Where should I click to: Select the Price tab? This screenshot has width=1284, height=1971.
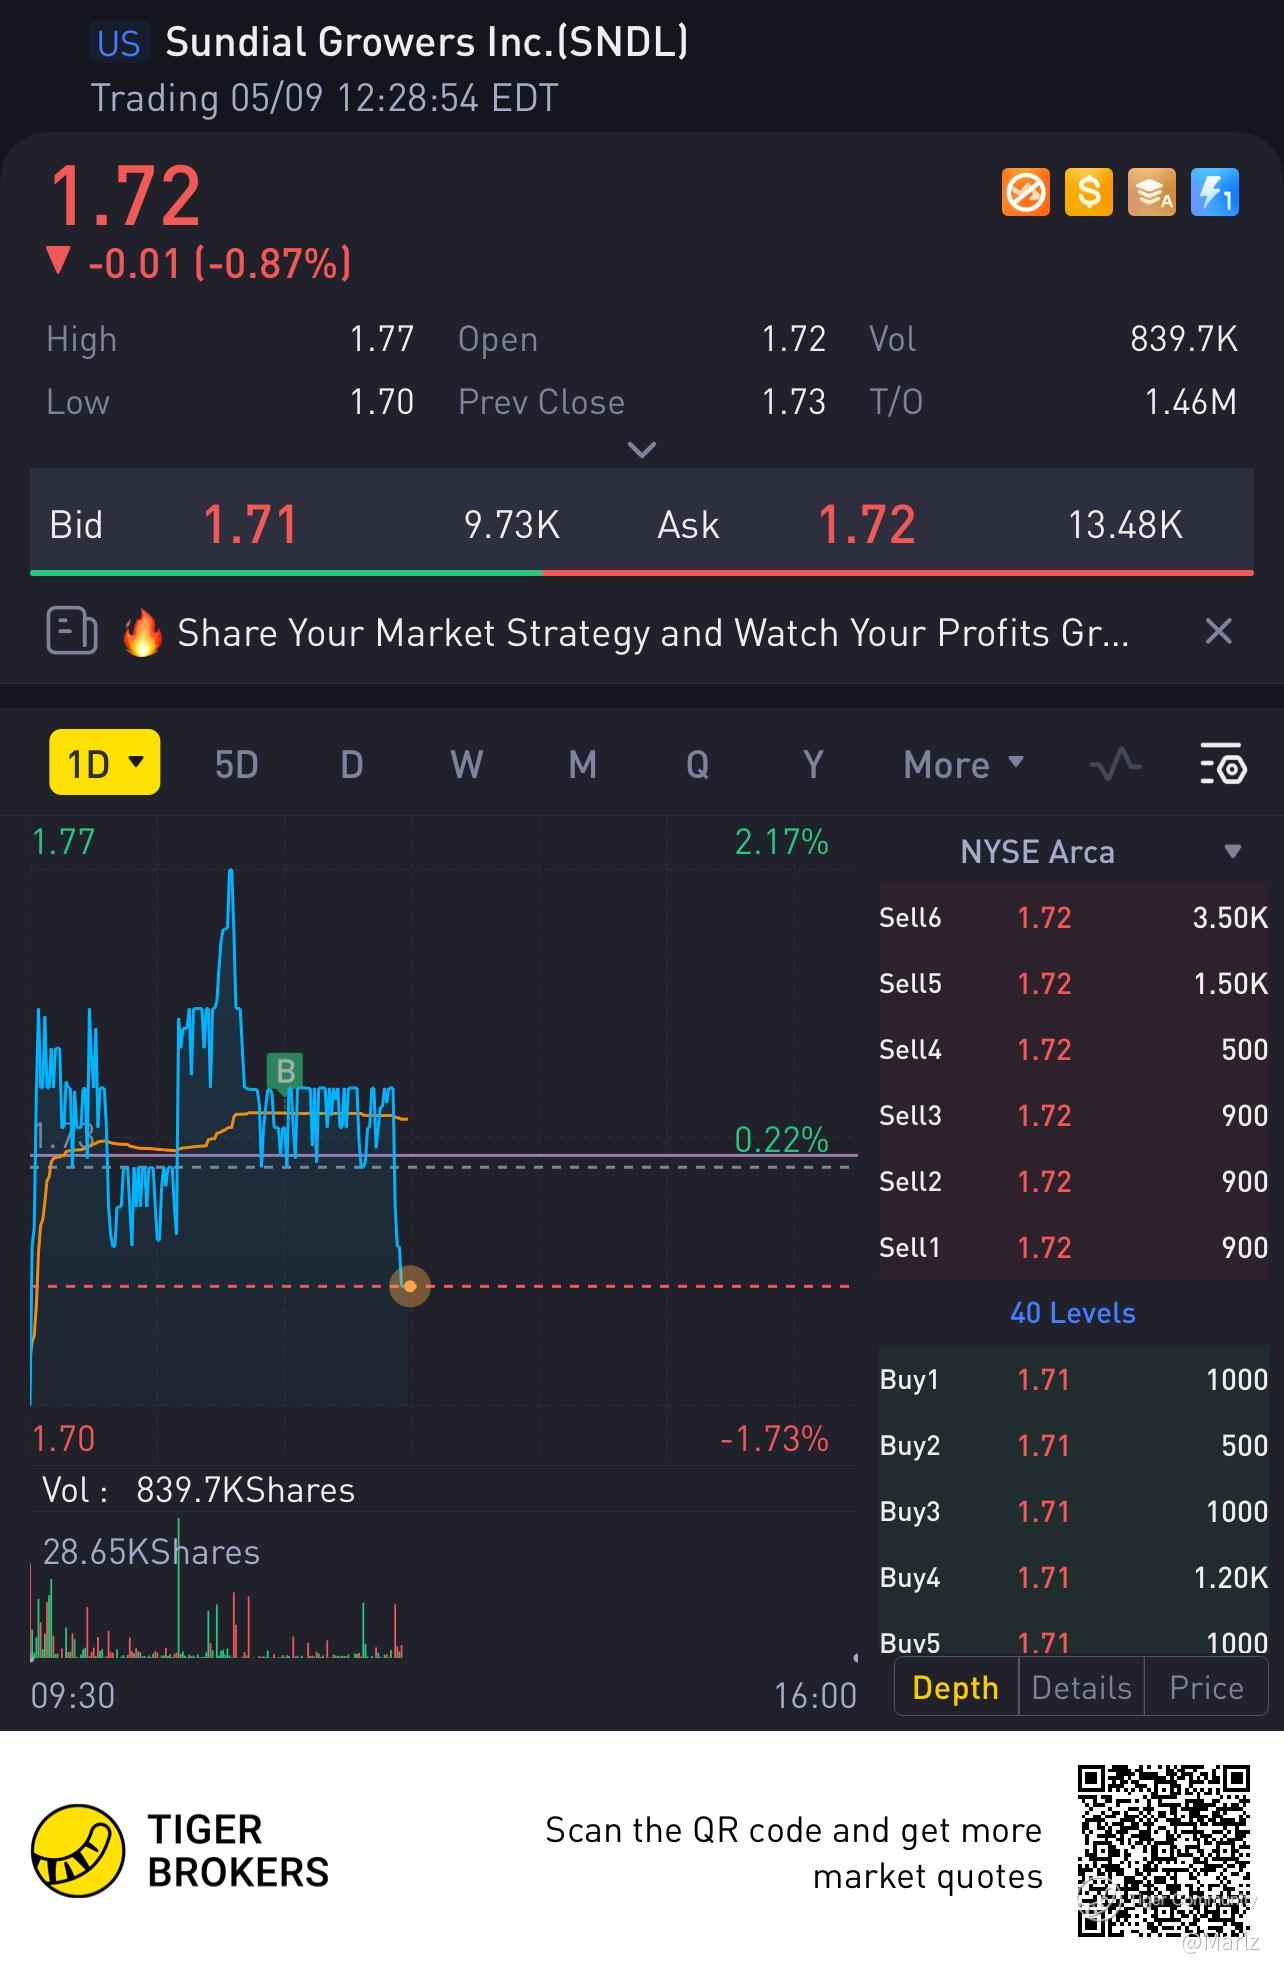(1206, 1688)
